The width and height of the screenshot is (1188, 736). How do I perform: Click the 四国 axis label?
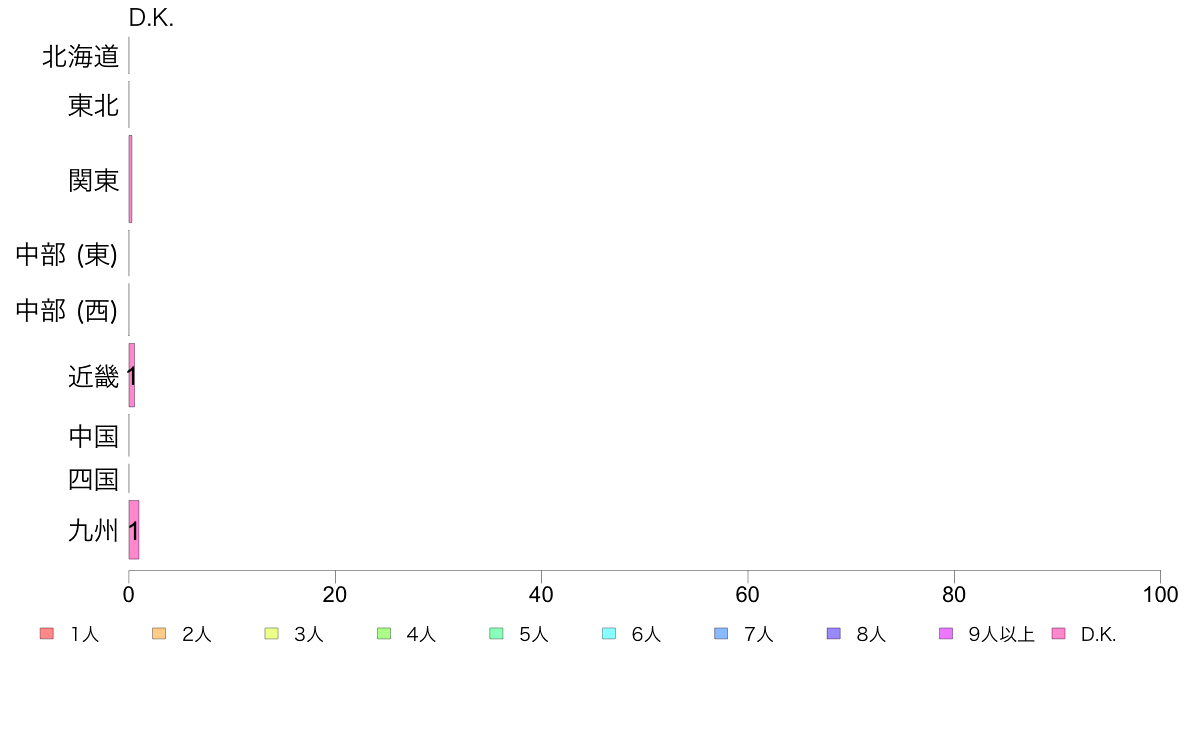tap(93, 479)
